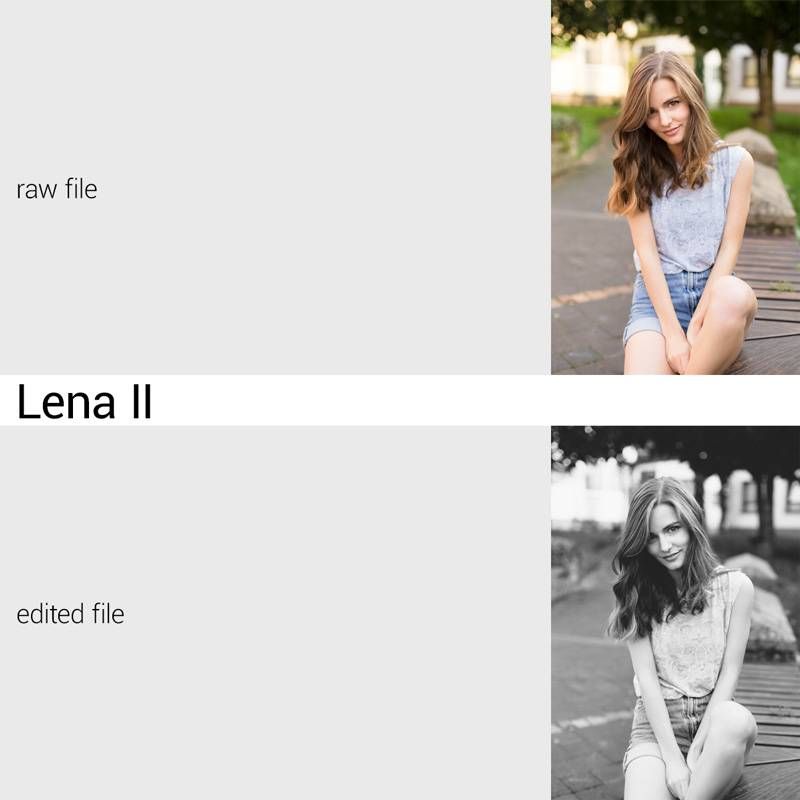Click the "edited file" label
Screen dimensions: 800x800
click(70, 614)
